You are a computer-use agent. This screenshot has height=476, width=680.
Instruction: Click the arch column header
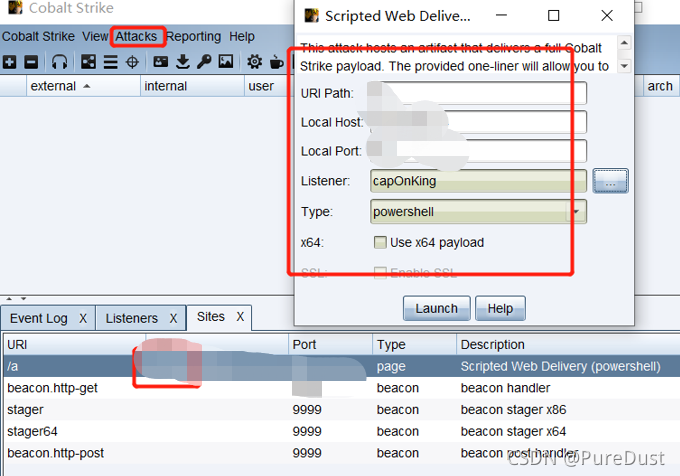coord(660,86)
